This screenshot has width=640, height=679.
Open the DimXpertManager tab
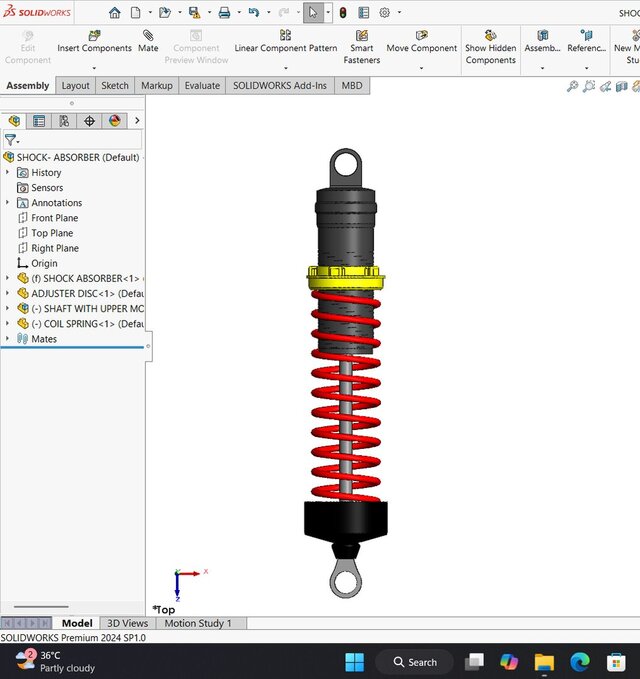pyautogui.click(x=89, y=121)
